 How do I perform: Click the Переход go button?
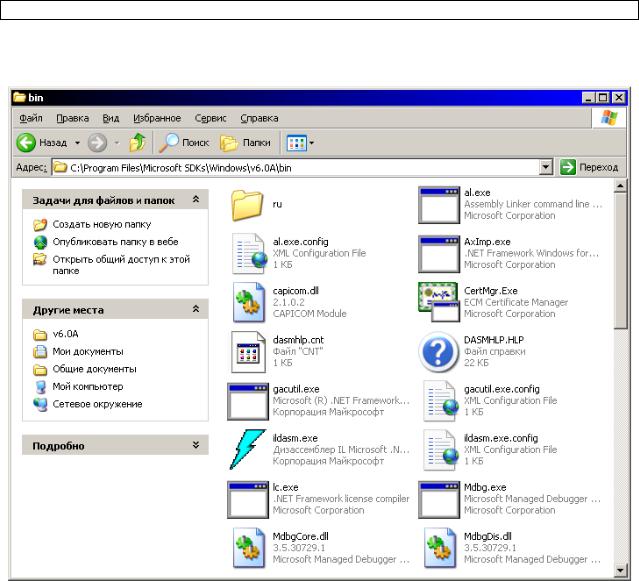point(589,167)
